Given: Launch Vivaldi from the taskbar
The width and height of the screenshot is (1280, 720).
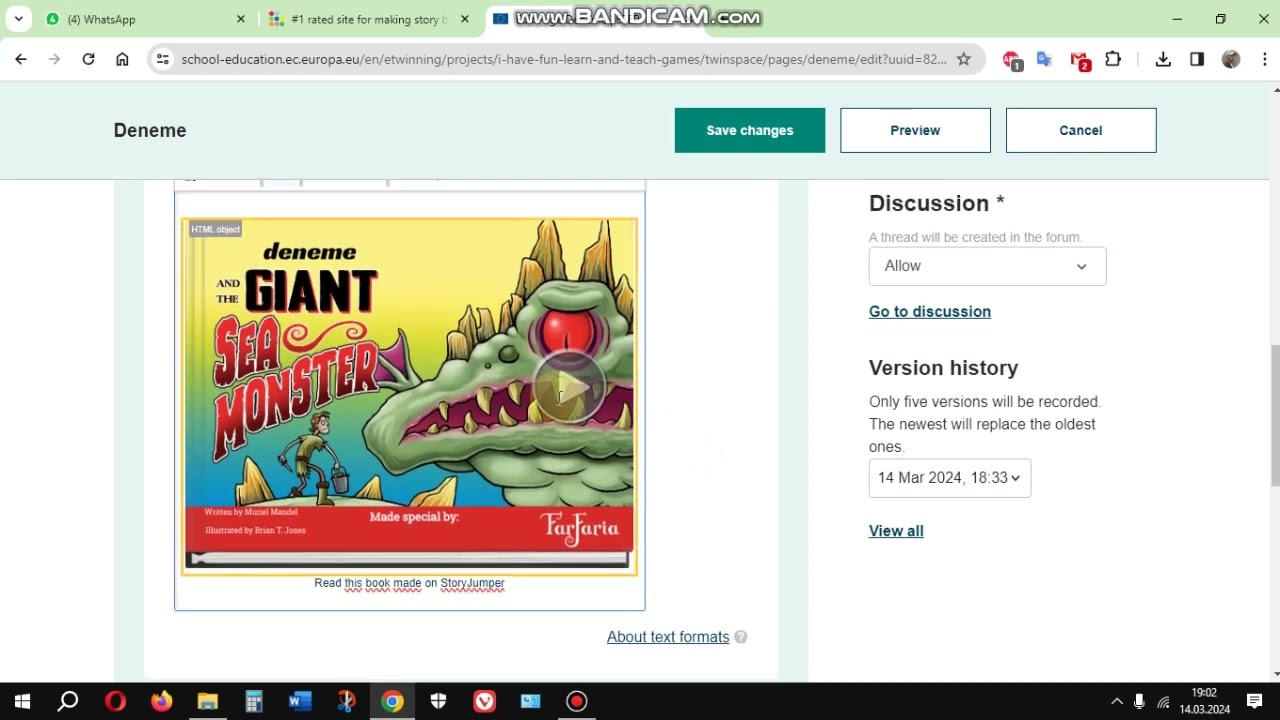Looking at the screenshot, I should click(485, 701).
